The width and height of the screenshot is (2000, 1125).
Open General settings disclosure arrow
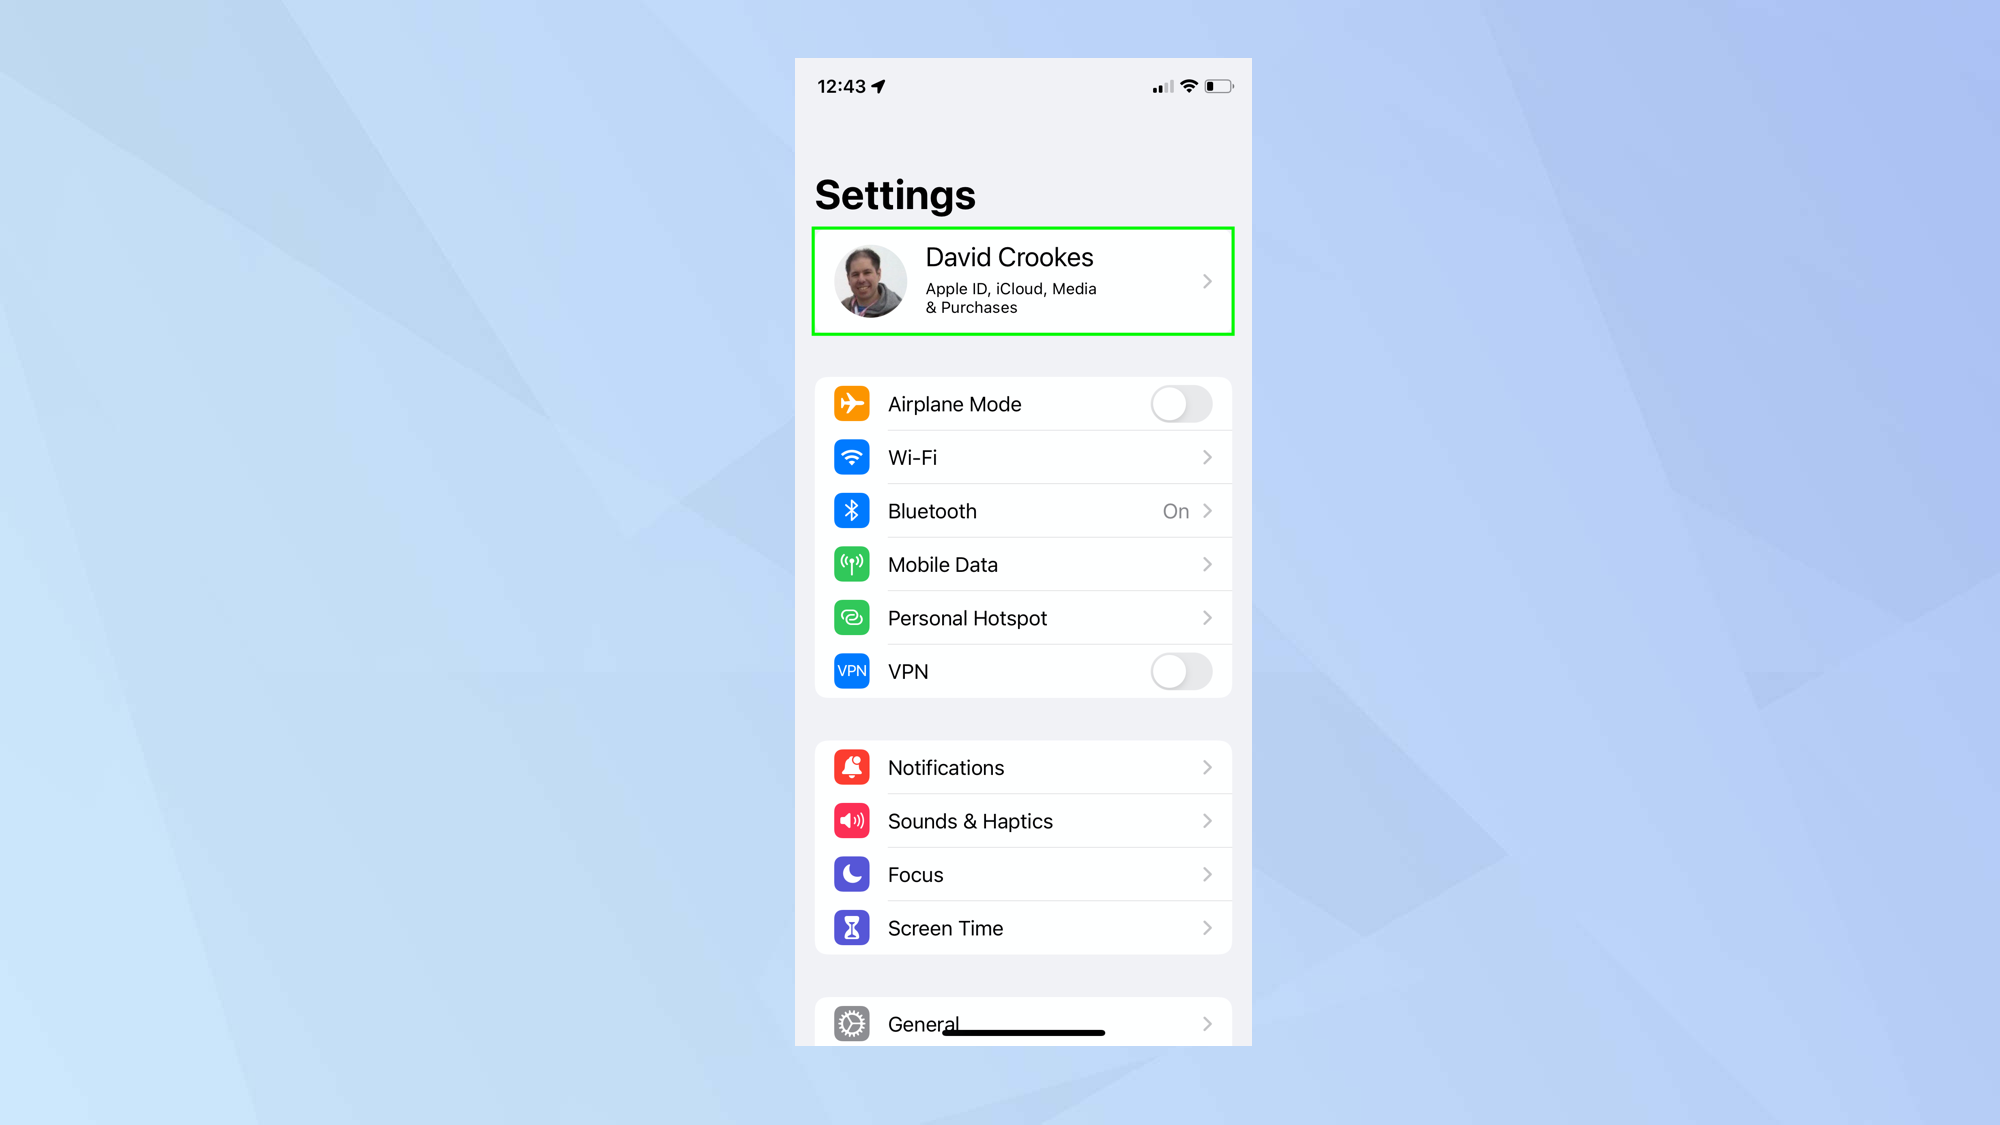[1206, 1023]
